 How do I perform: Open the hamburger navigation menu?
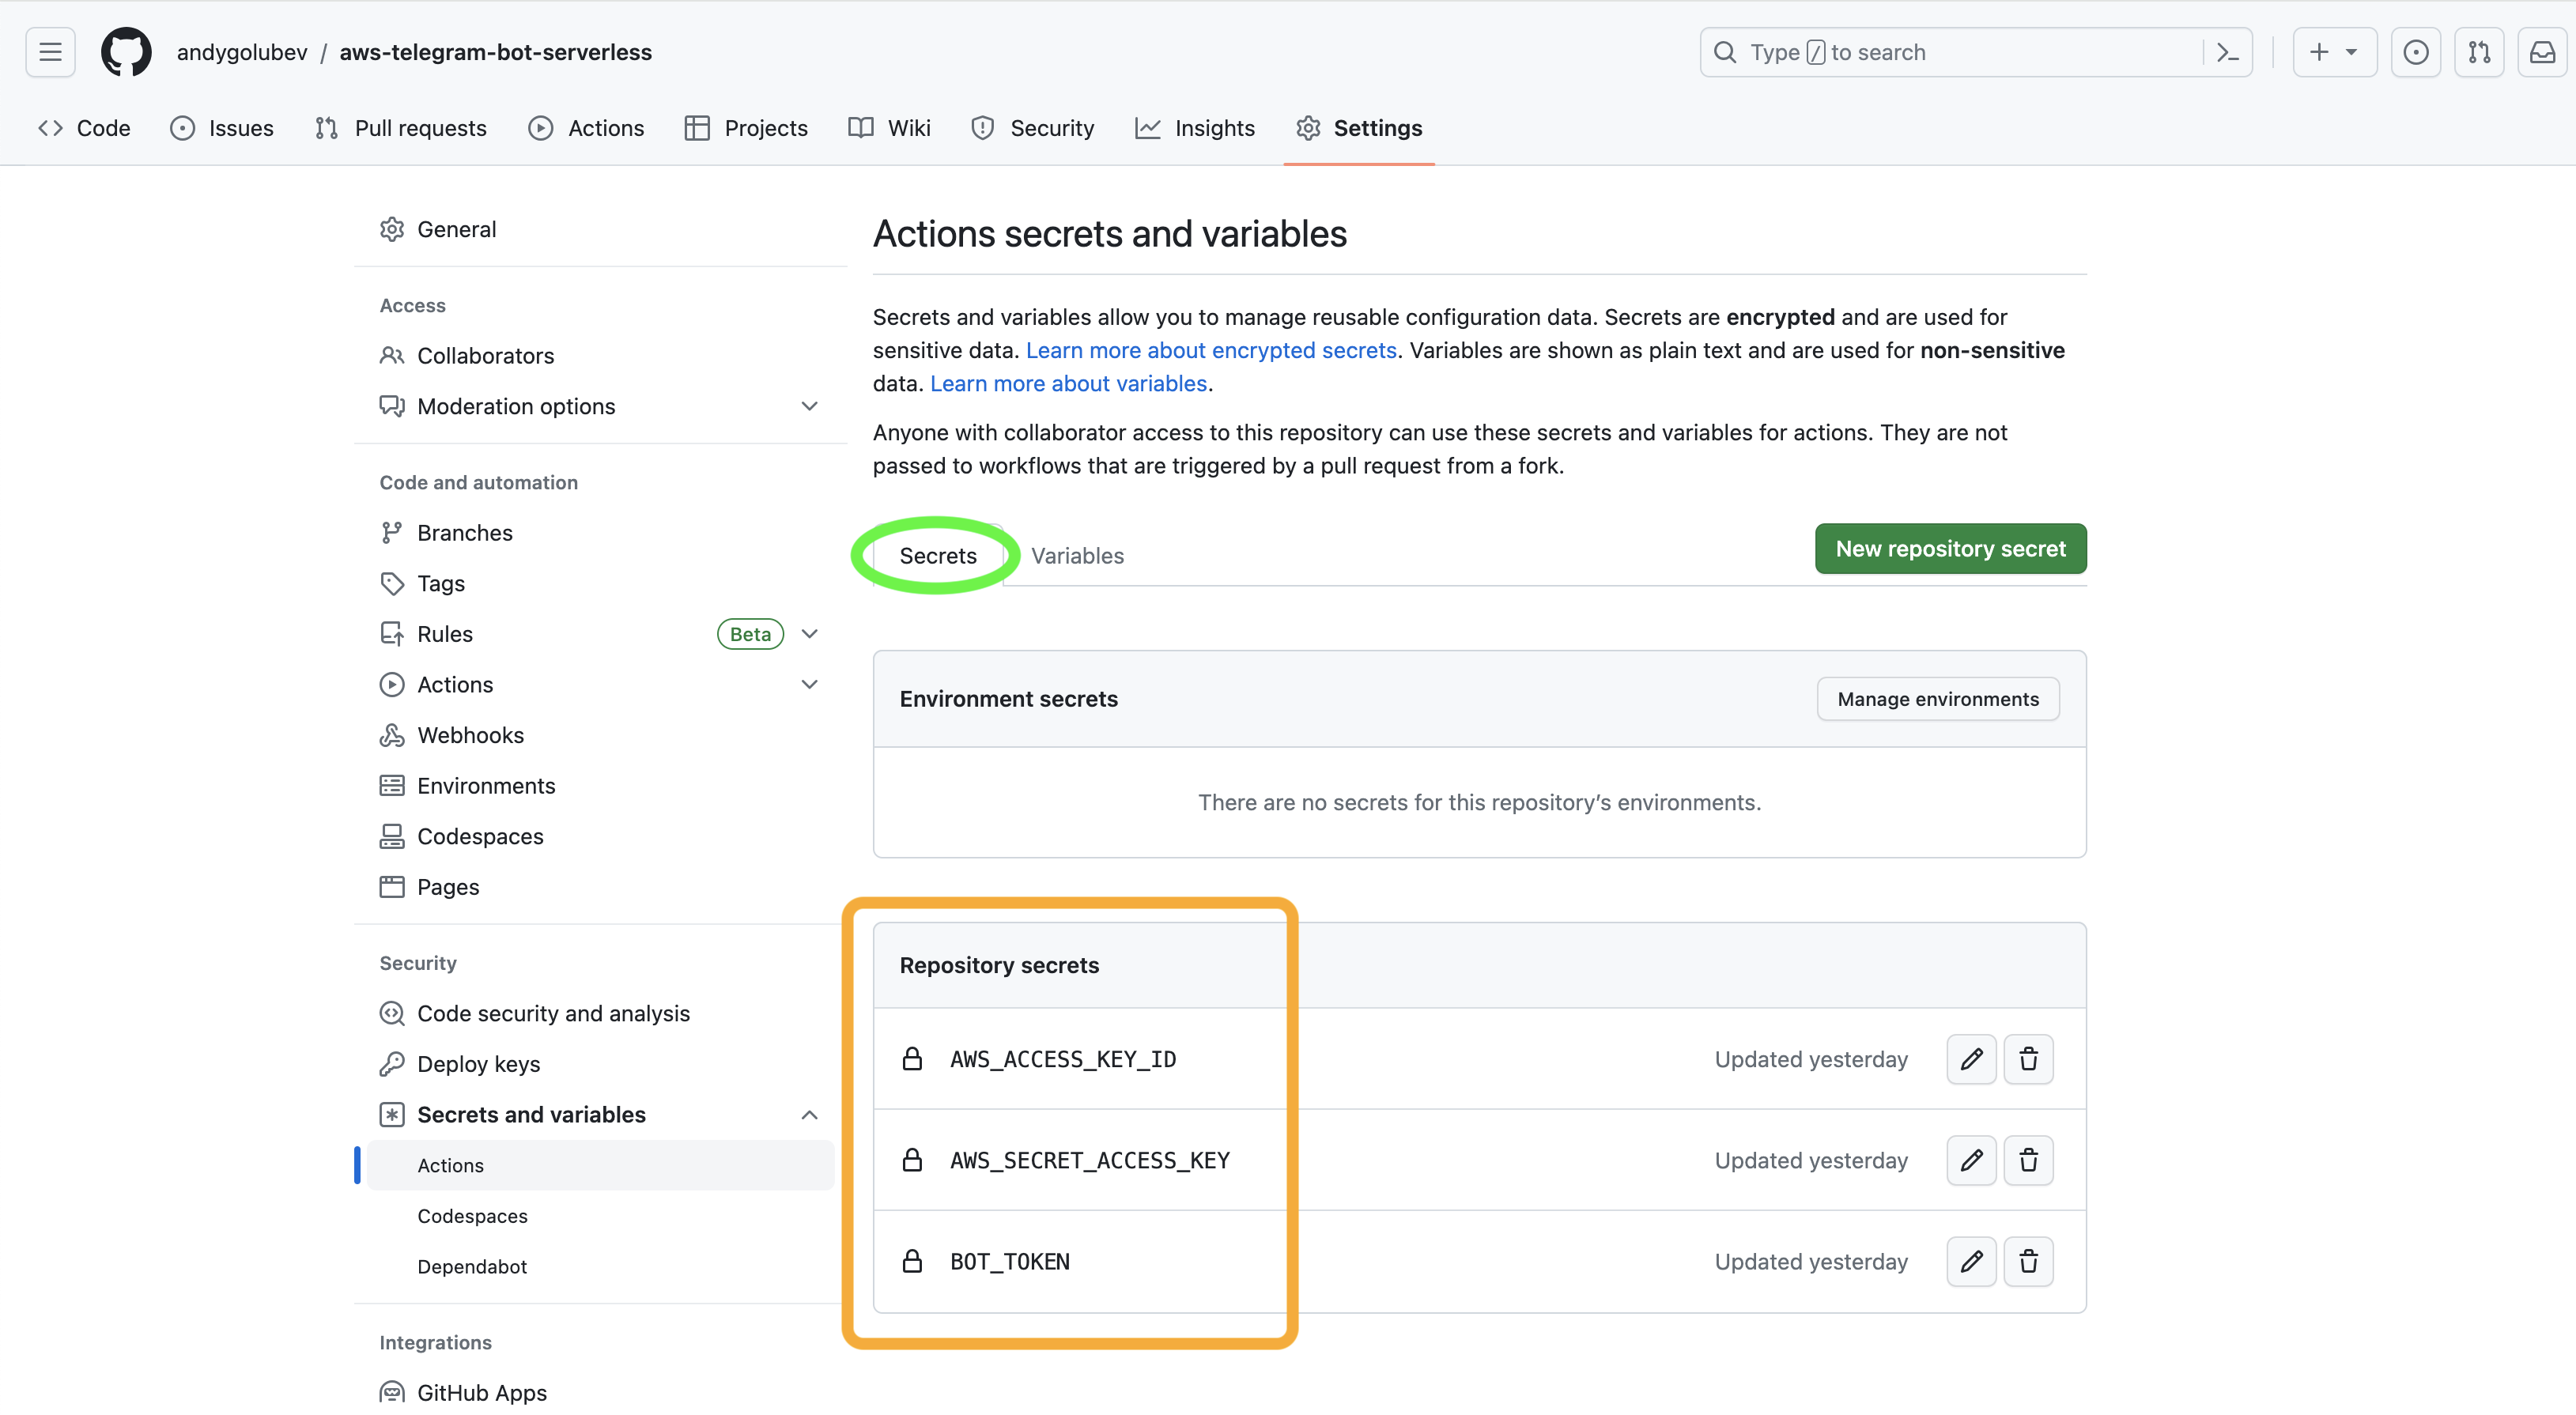coord(50,52)
